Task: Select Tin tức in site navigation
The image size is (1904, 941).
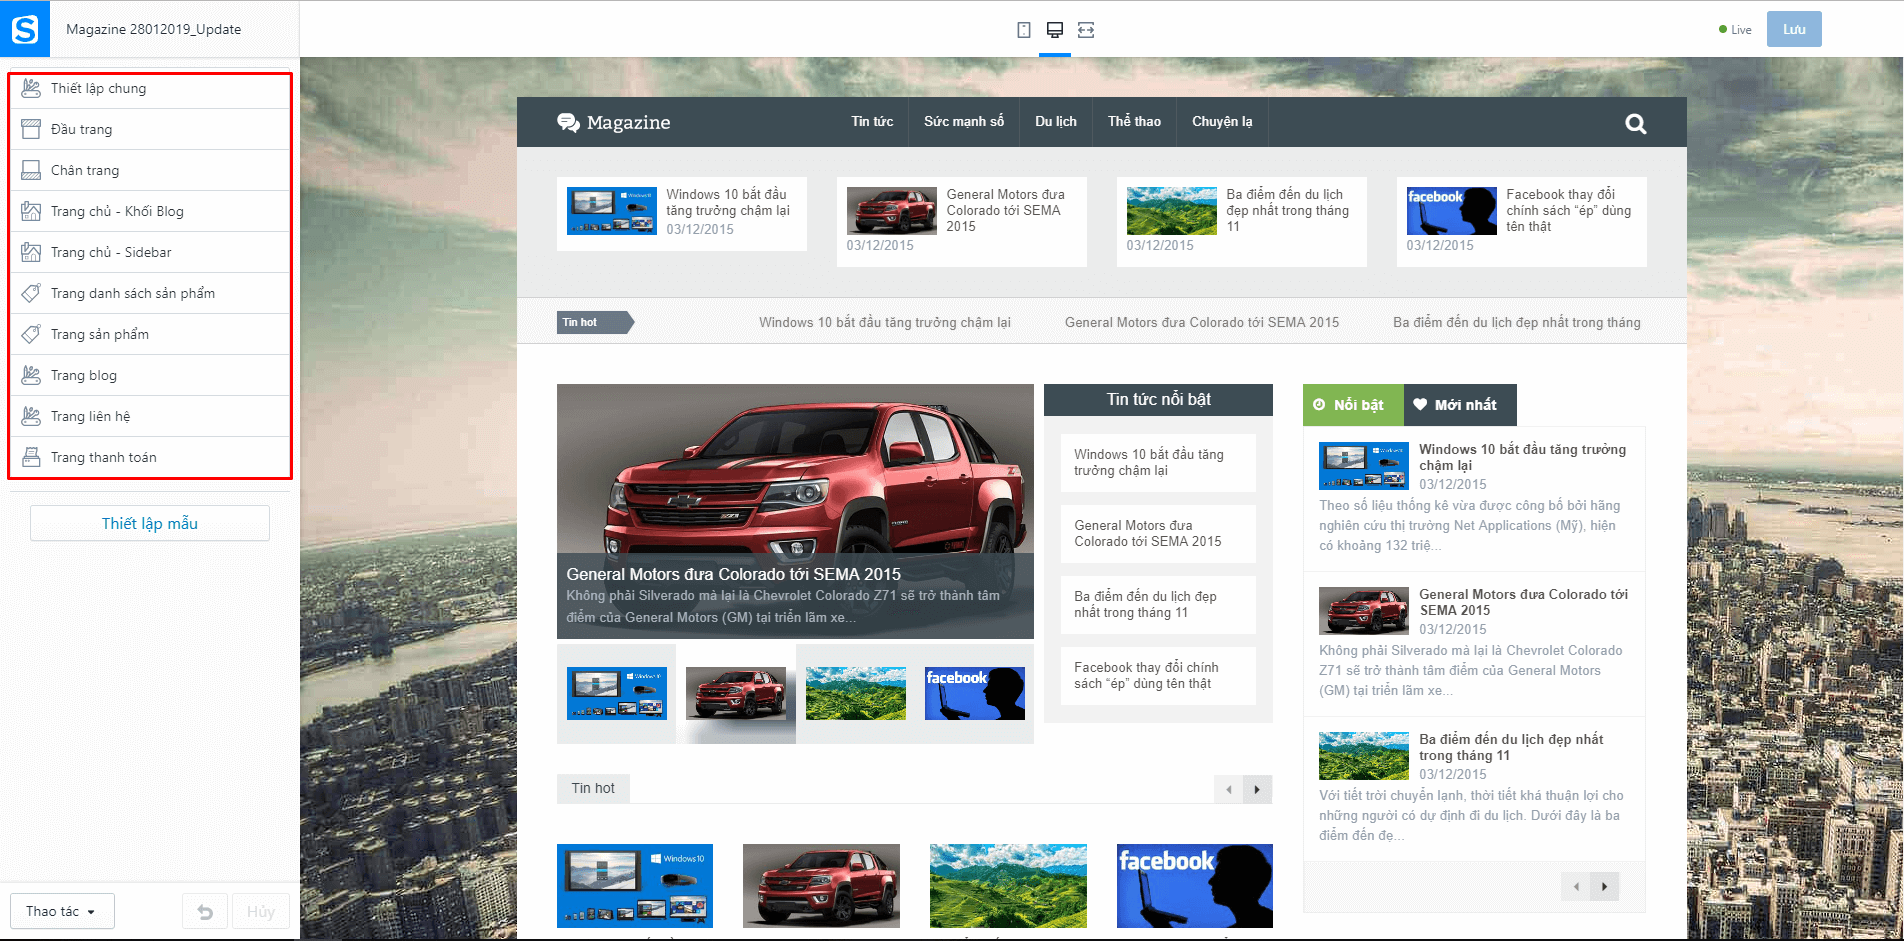Action: [x=872, y=122]
